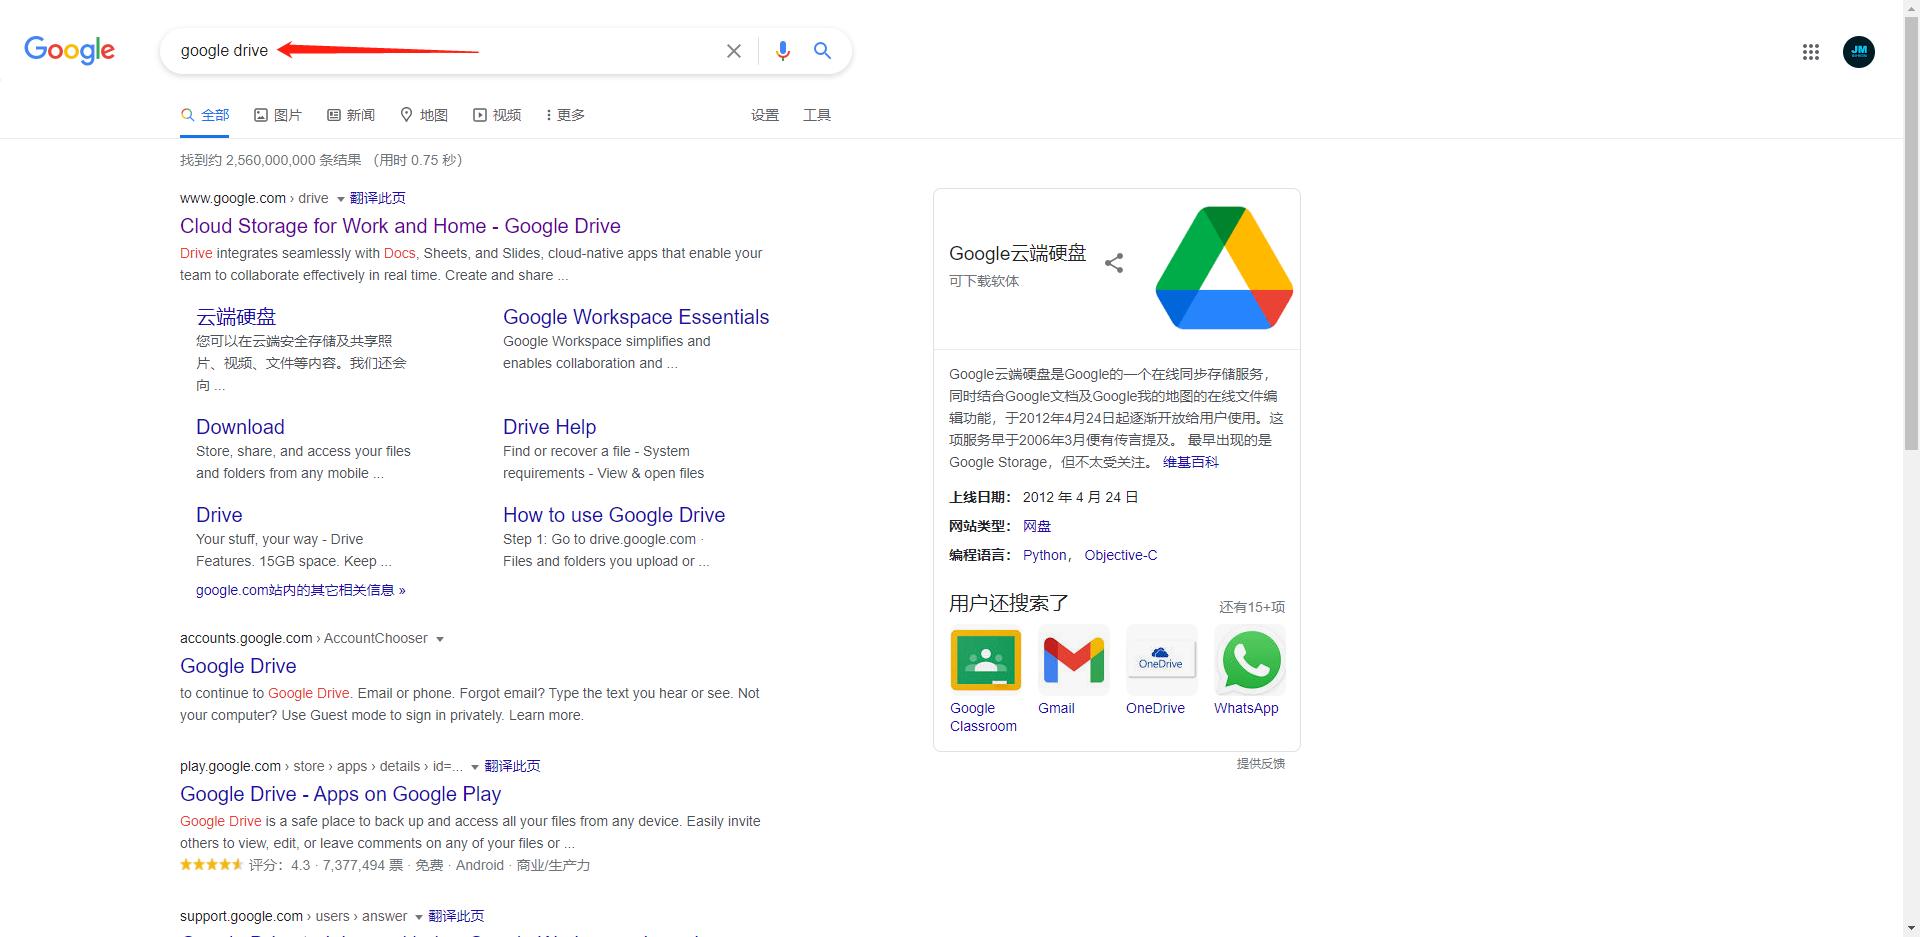Open the Google apps grid icon
This screenshot has height=937, width=1920.
(x=1810, y=52)
